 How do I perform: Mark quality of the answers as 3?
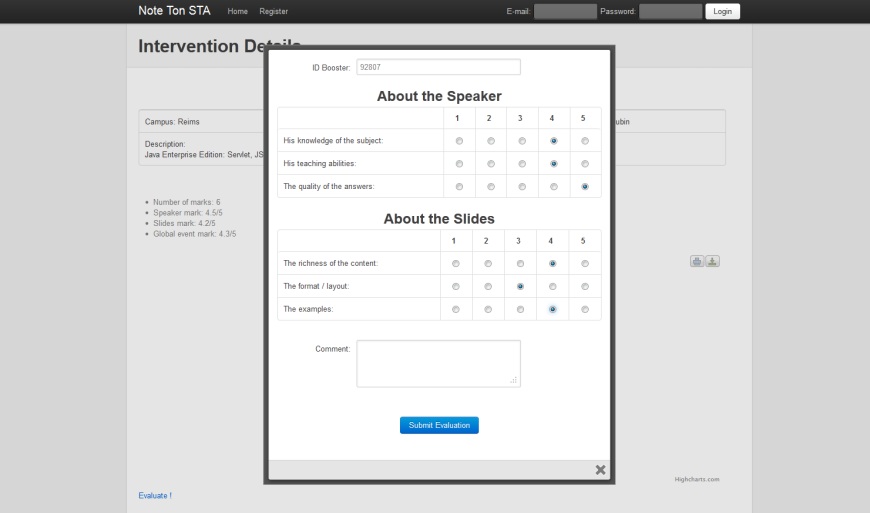(x=522, y=187)
